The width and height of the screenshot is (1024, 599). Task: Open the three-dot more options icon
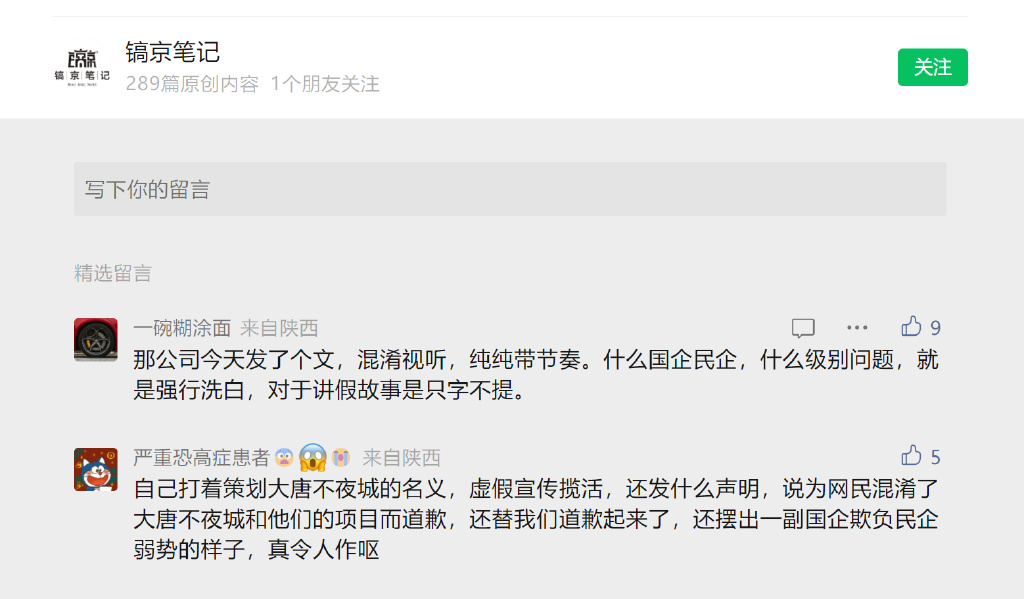857,327
